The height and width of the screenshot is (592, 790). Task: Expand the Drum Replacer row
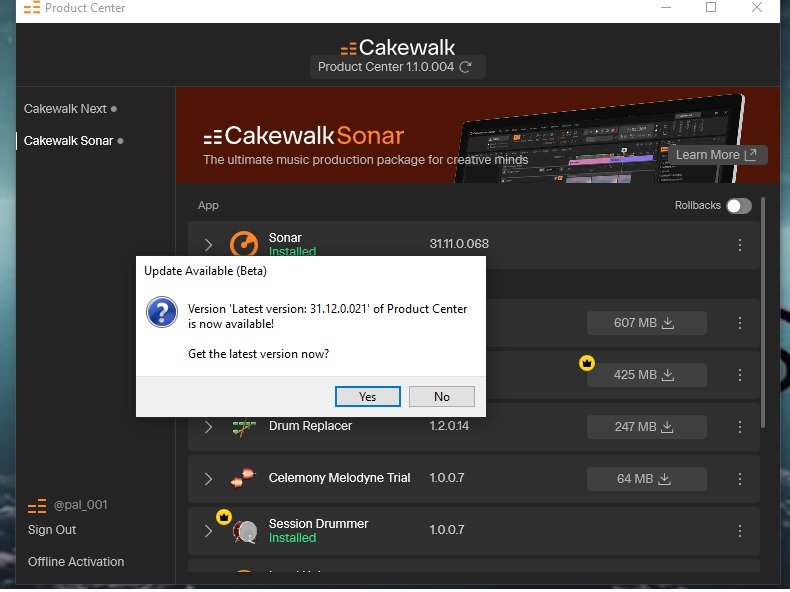(208, 427)
